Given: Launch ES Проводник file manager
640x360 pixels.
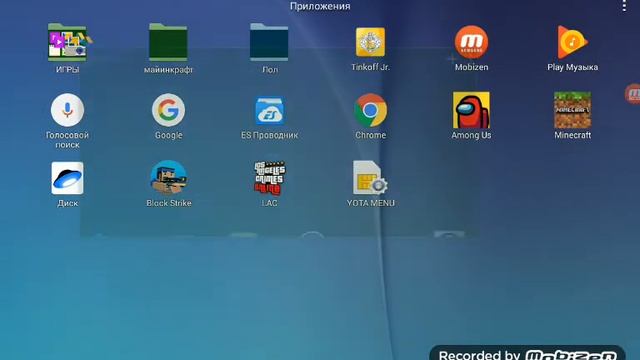Looking at the screenshot, I should [x=269, y=111].
